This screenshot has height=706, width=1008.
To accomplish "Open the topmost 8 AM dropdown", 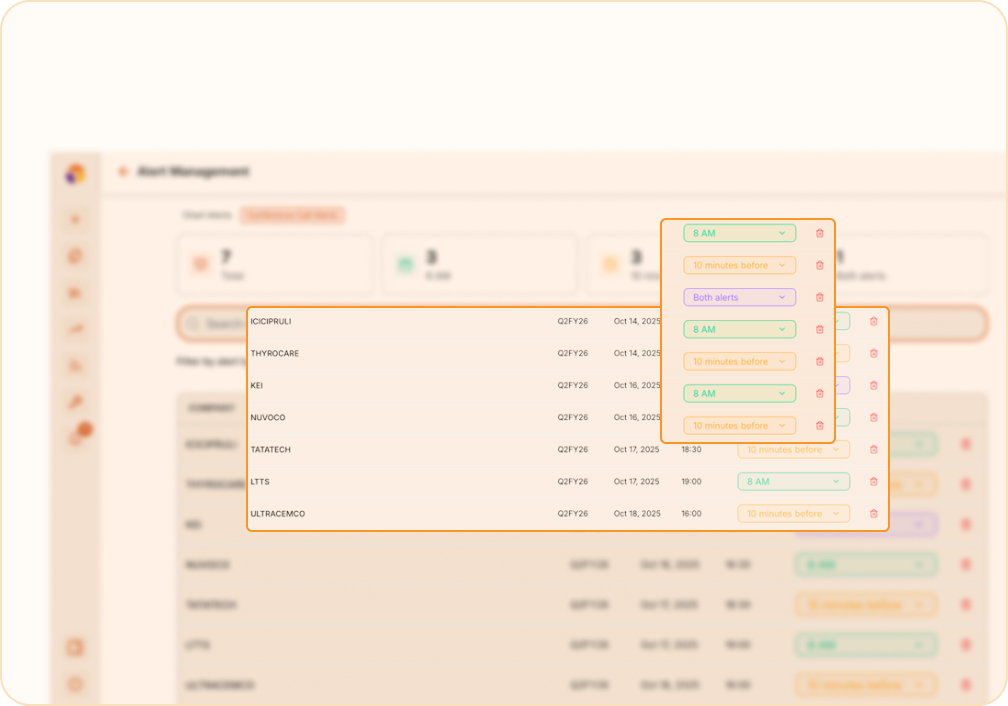I will 739,233.
